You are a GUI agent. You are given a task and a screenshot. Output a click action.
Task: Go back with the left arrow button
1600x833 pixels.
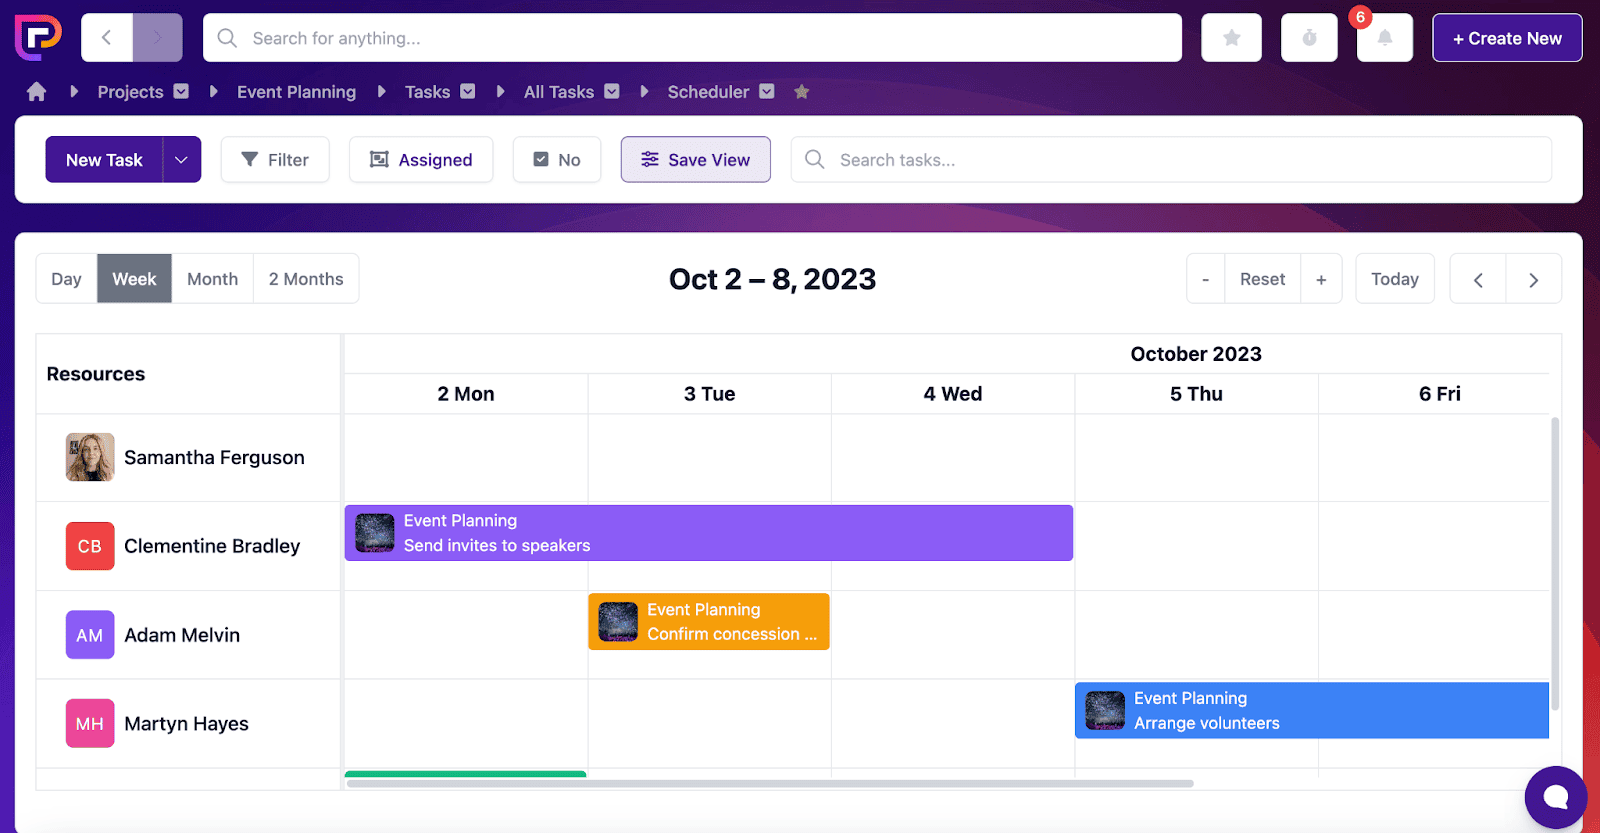tap(106, 38)
